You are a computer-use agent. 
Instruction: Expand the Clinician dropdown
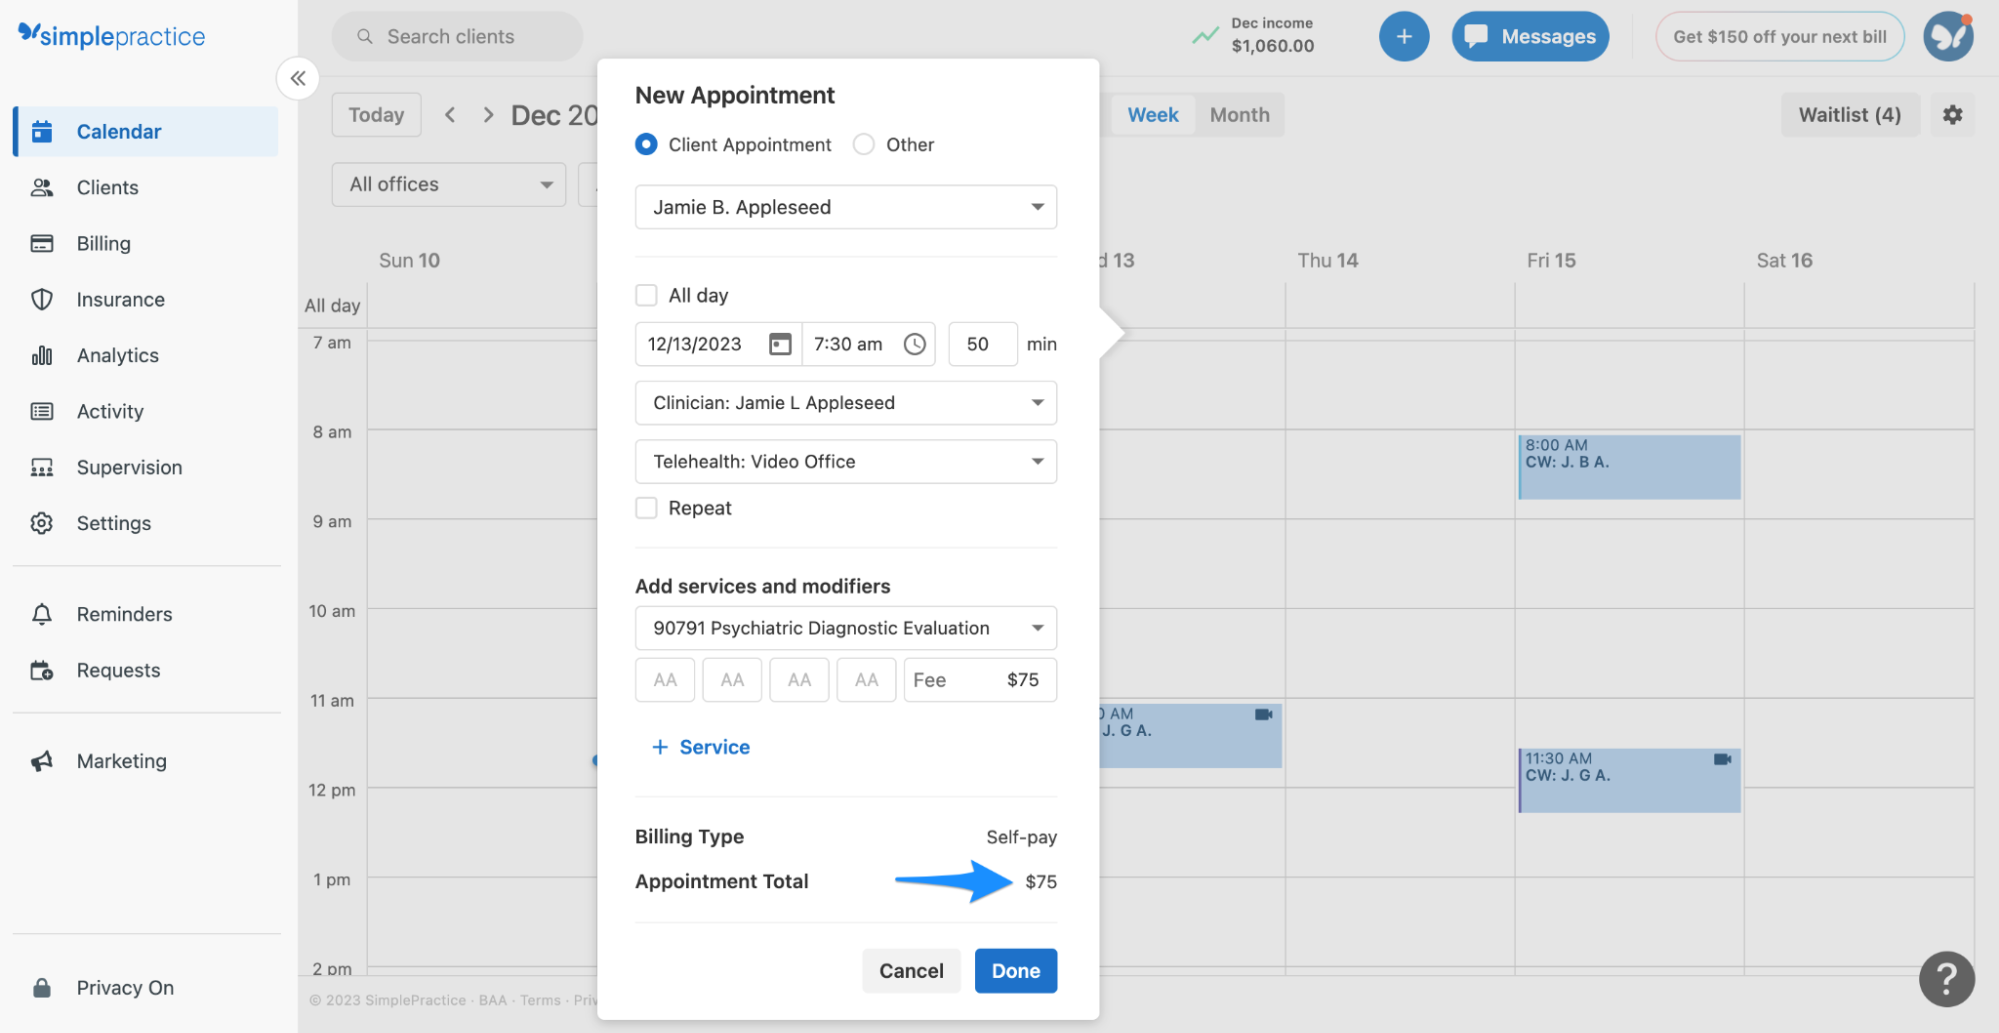click(846, 403)
